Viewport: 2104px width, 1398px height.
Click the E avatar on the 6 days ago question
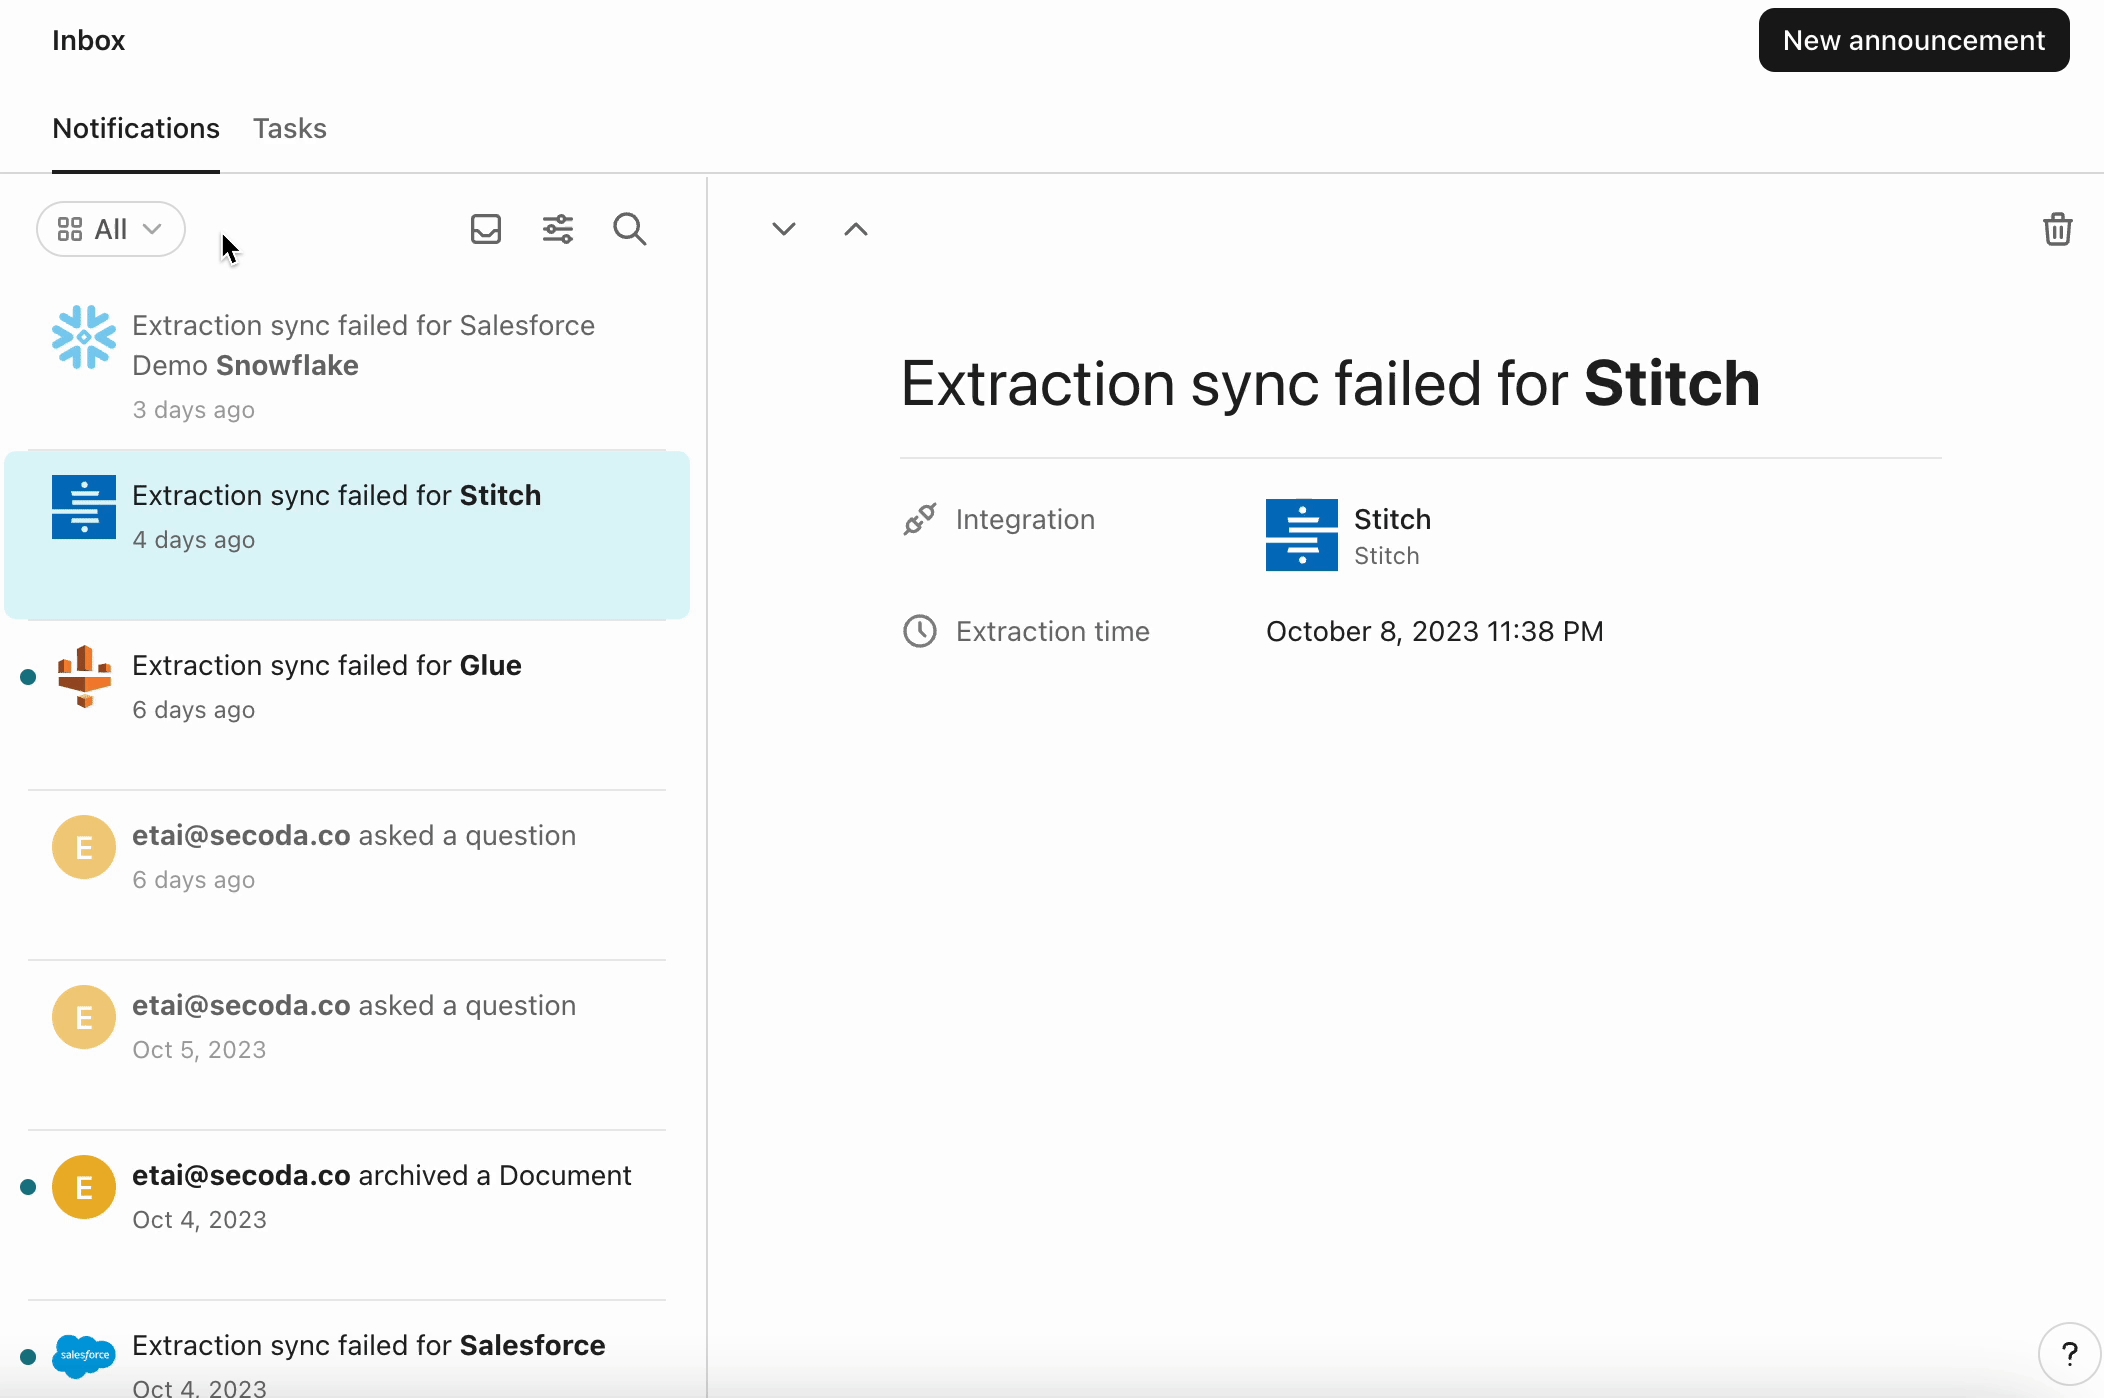pyautogui.click(x=84, y=847)
